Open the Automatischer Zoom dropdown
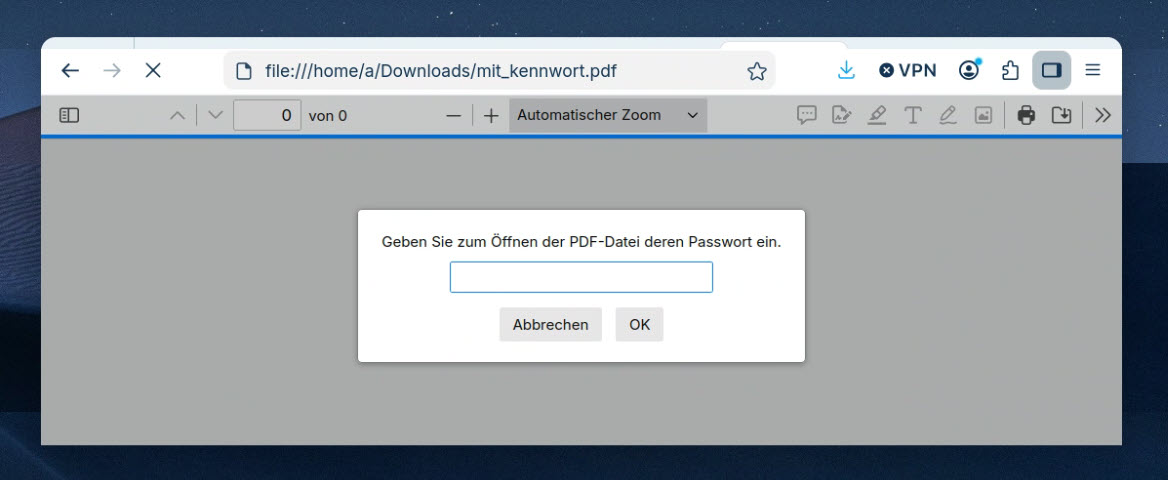 pyautogui.click(x=607, y=115)
